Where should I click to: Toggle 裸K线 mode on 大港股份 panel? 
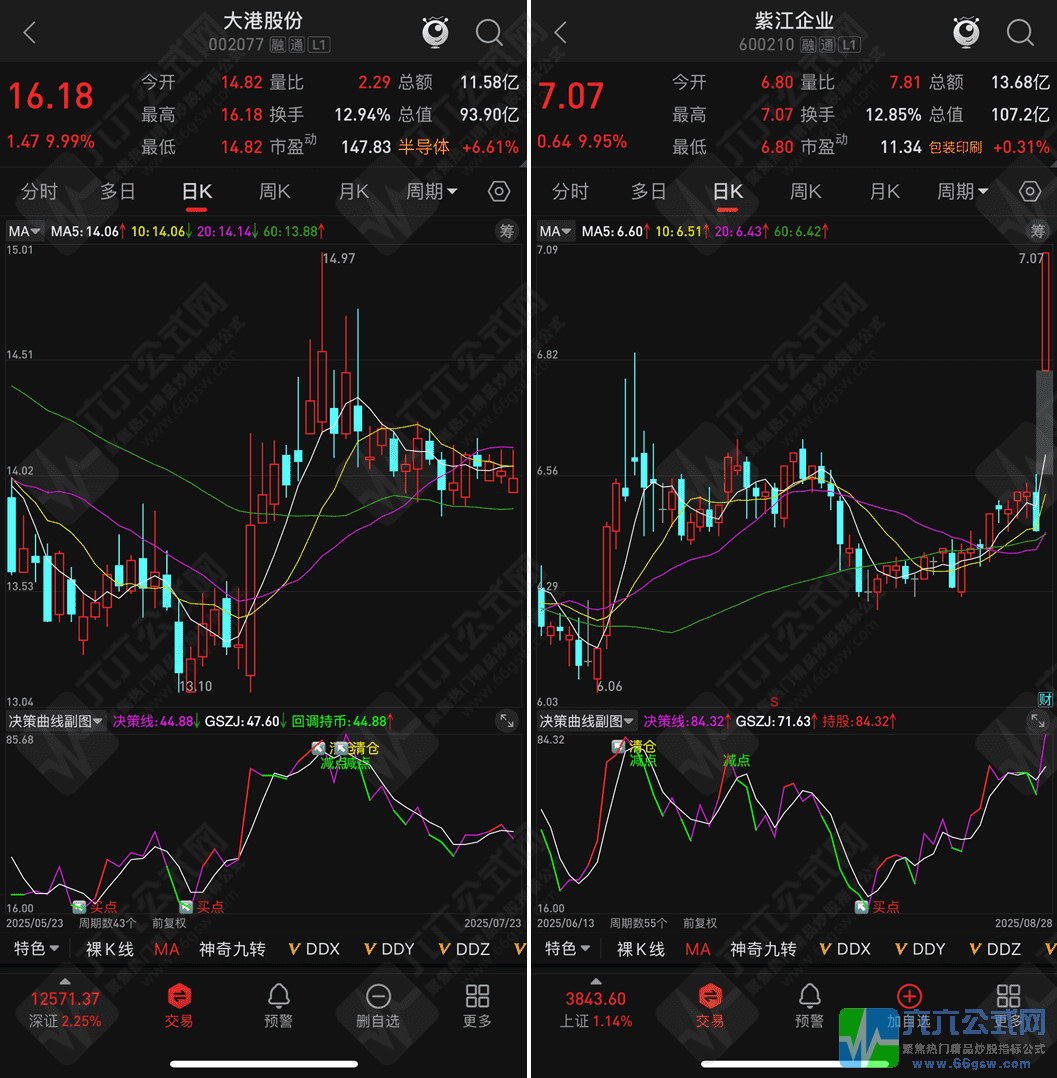pos(109,949)
